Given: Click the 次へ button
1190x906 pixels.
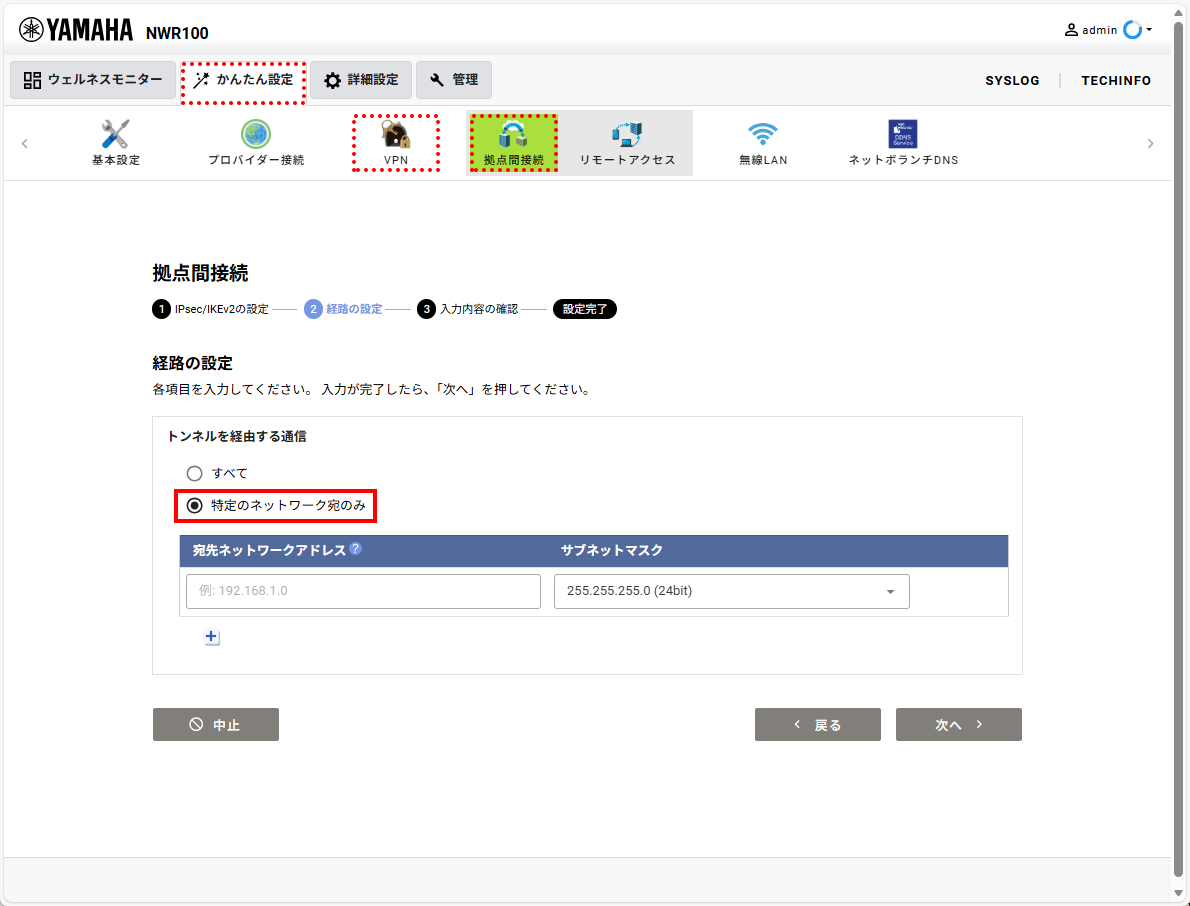Looking at the screenshot, I should (x=959, y=725).
